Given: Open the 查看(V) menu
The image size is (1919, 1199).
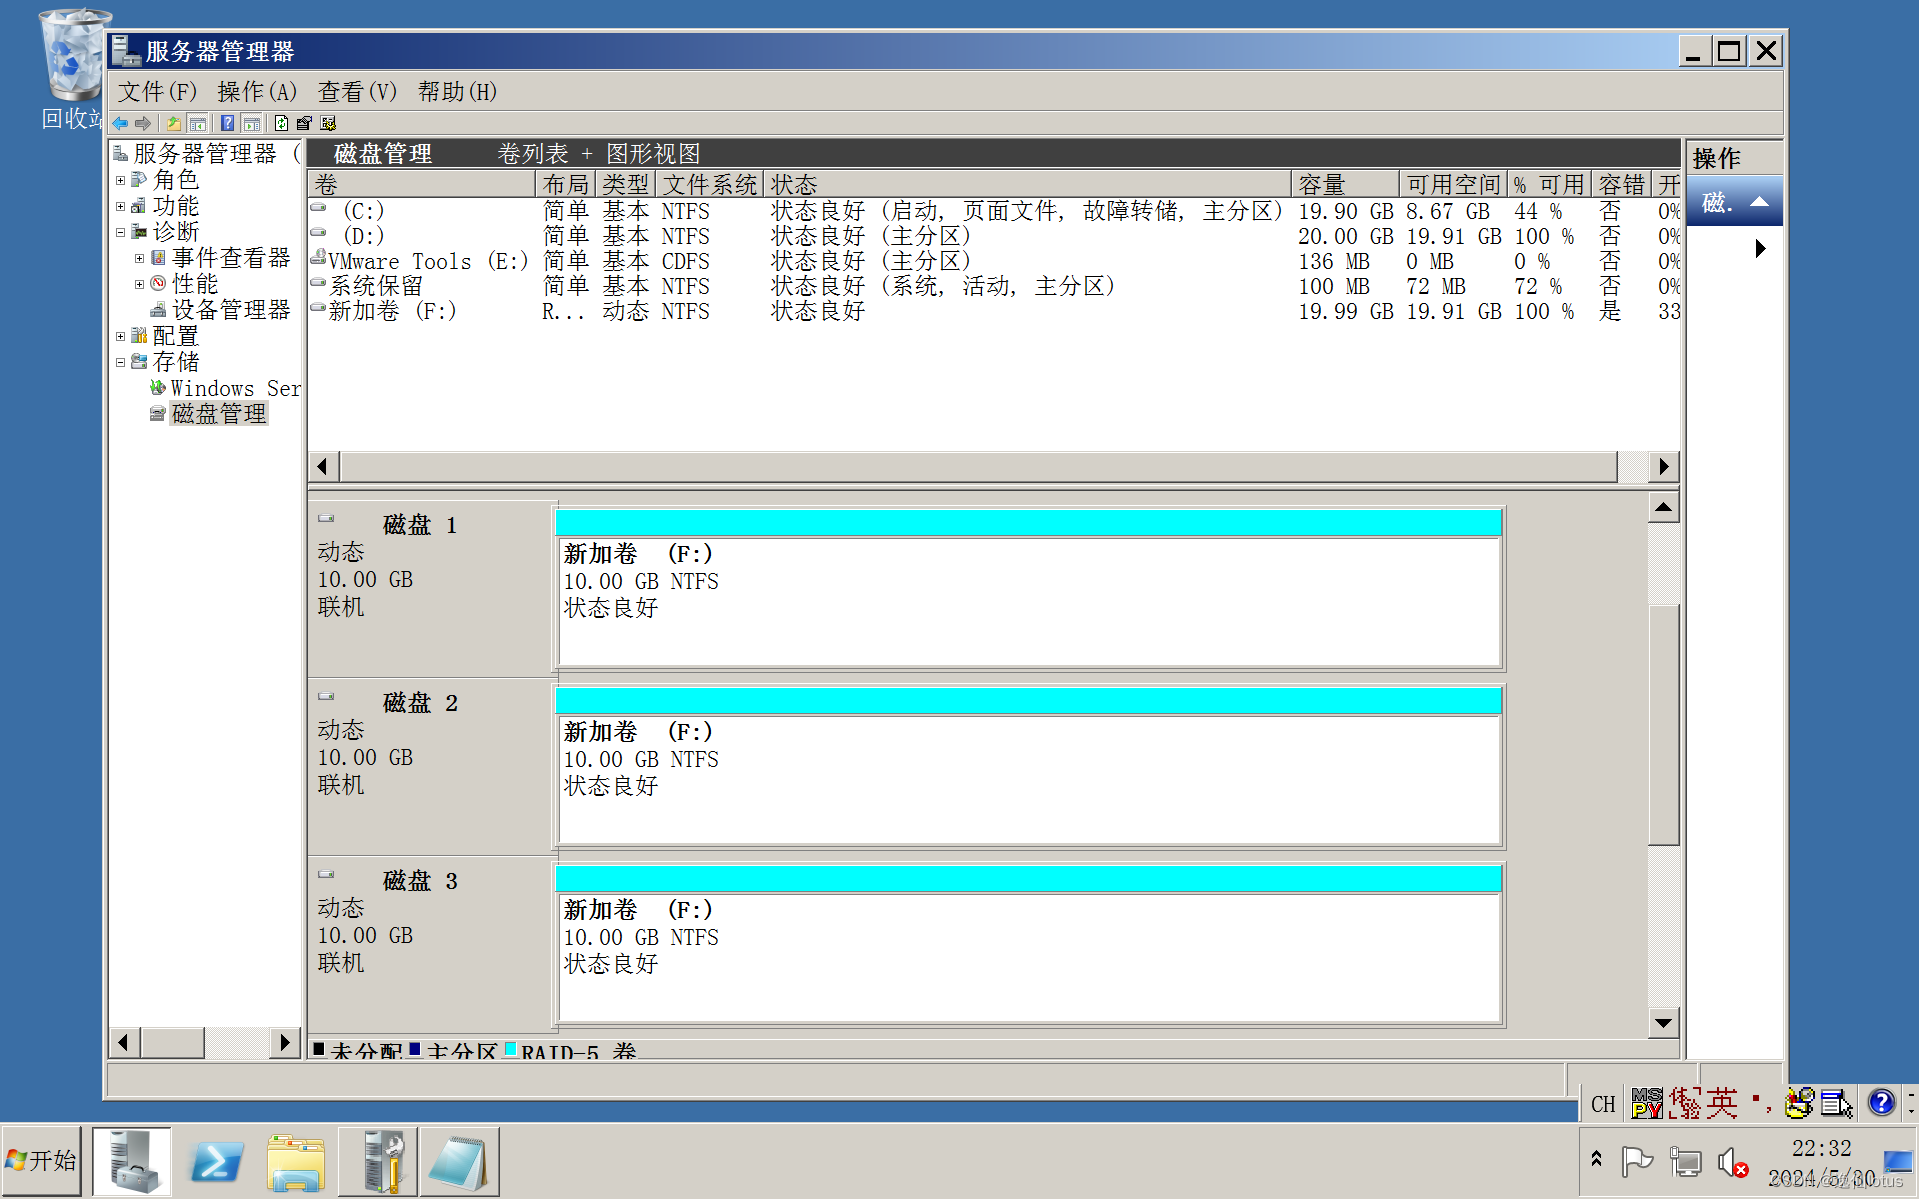Looking at the screenshot, I should tap(358, 92).
